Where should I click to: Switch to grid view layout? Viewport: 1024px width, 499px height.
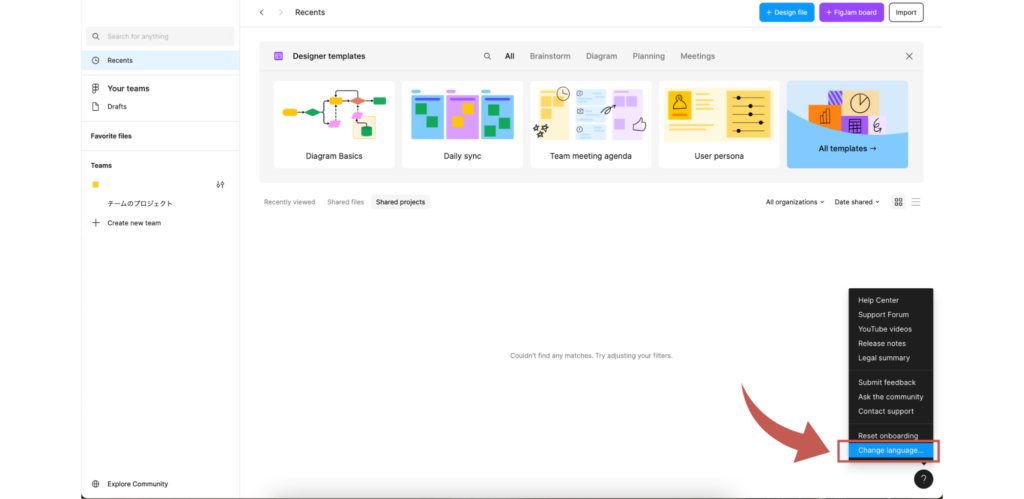898,202
